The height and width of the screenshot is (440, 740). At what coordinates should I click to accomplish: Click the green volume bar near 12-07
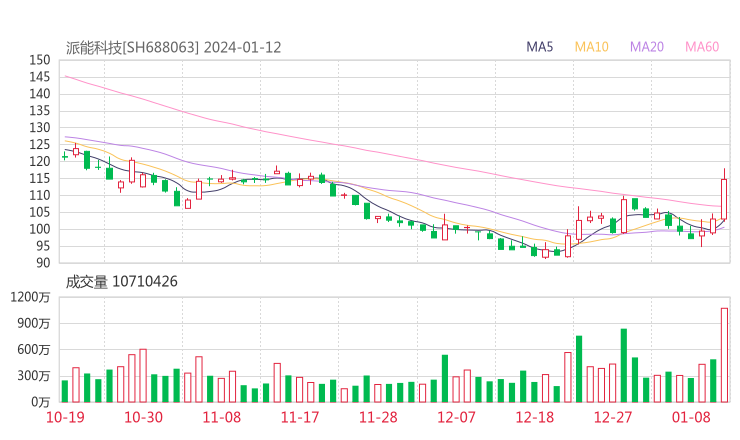tap(445, 378)
